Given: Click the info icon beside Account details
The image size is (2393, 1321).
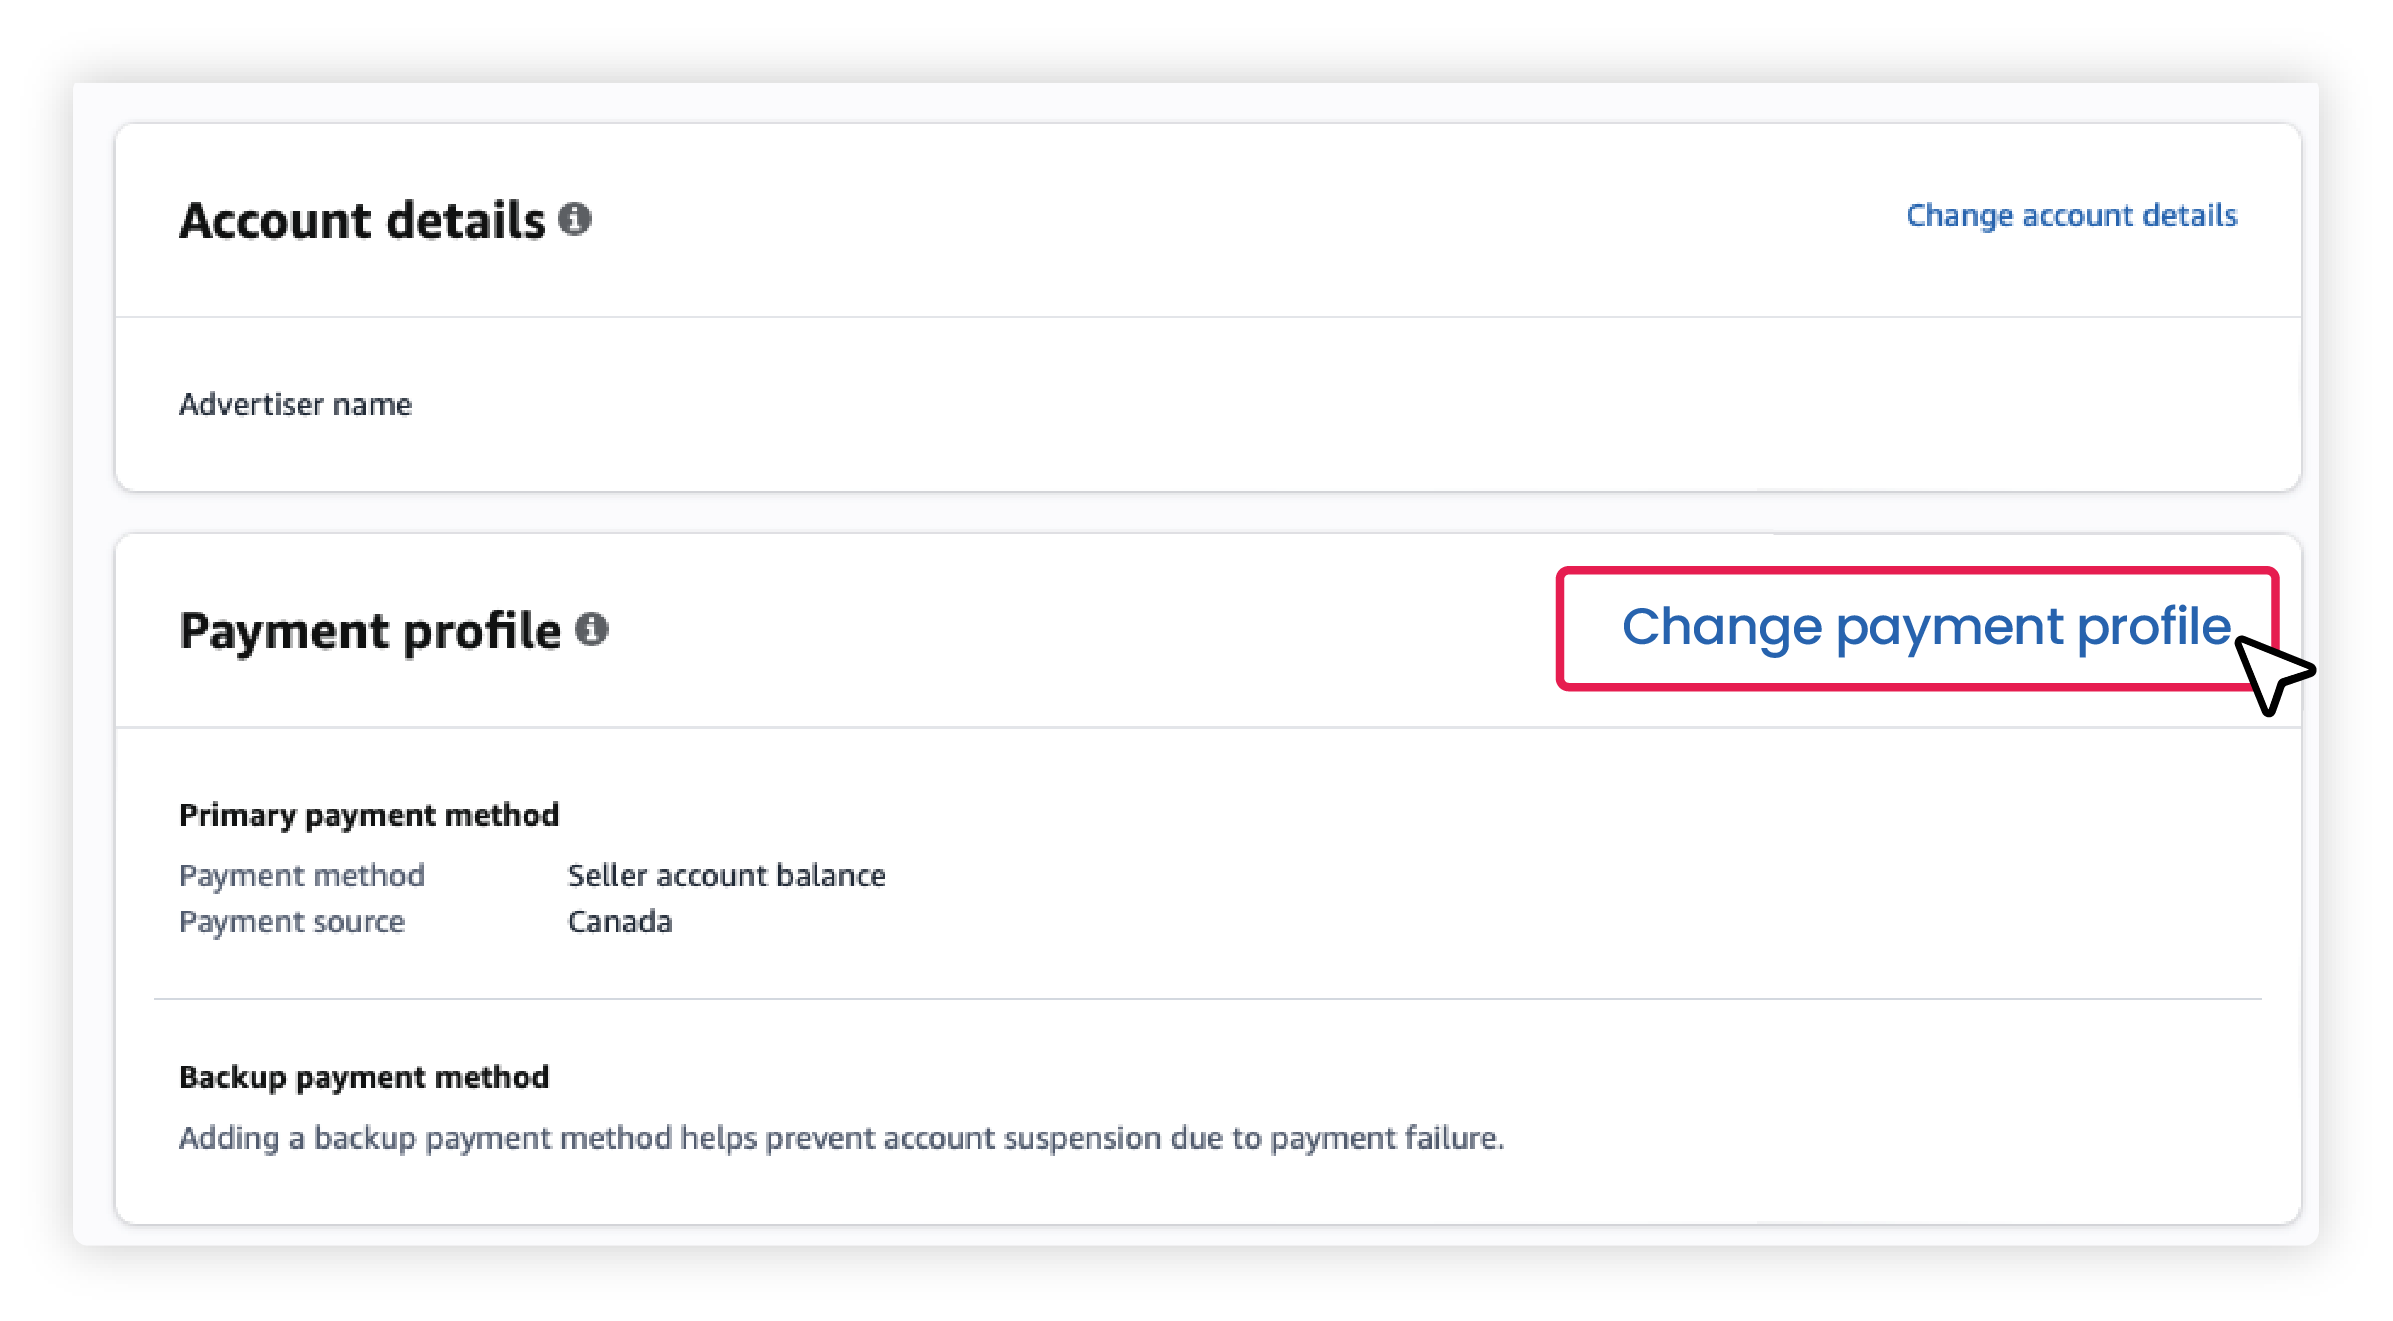Looking at the screenshot, I should (x=574, y=218).
